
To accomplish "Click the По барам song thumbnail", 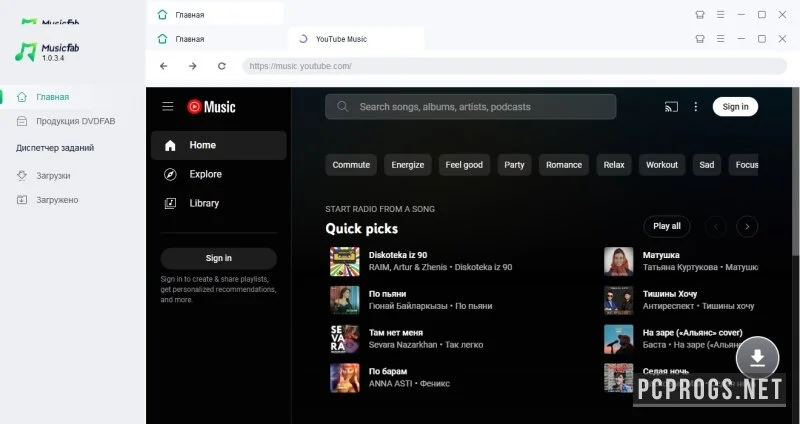I will coord(345,378).
